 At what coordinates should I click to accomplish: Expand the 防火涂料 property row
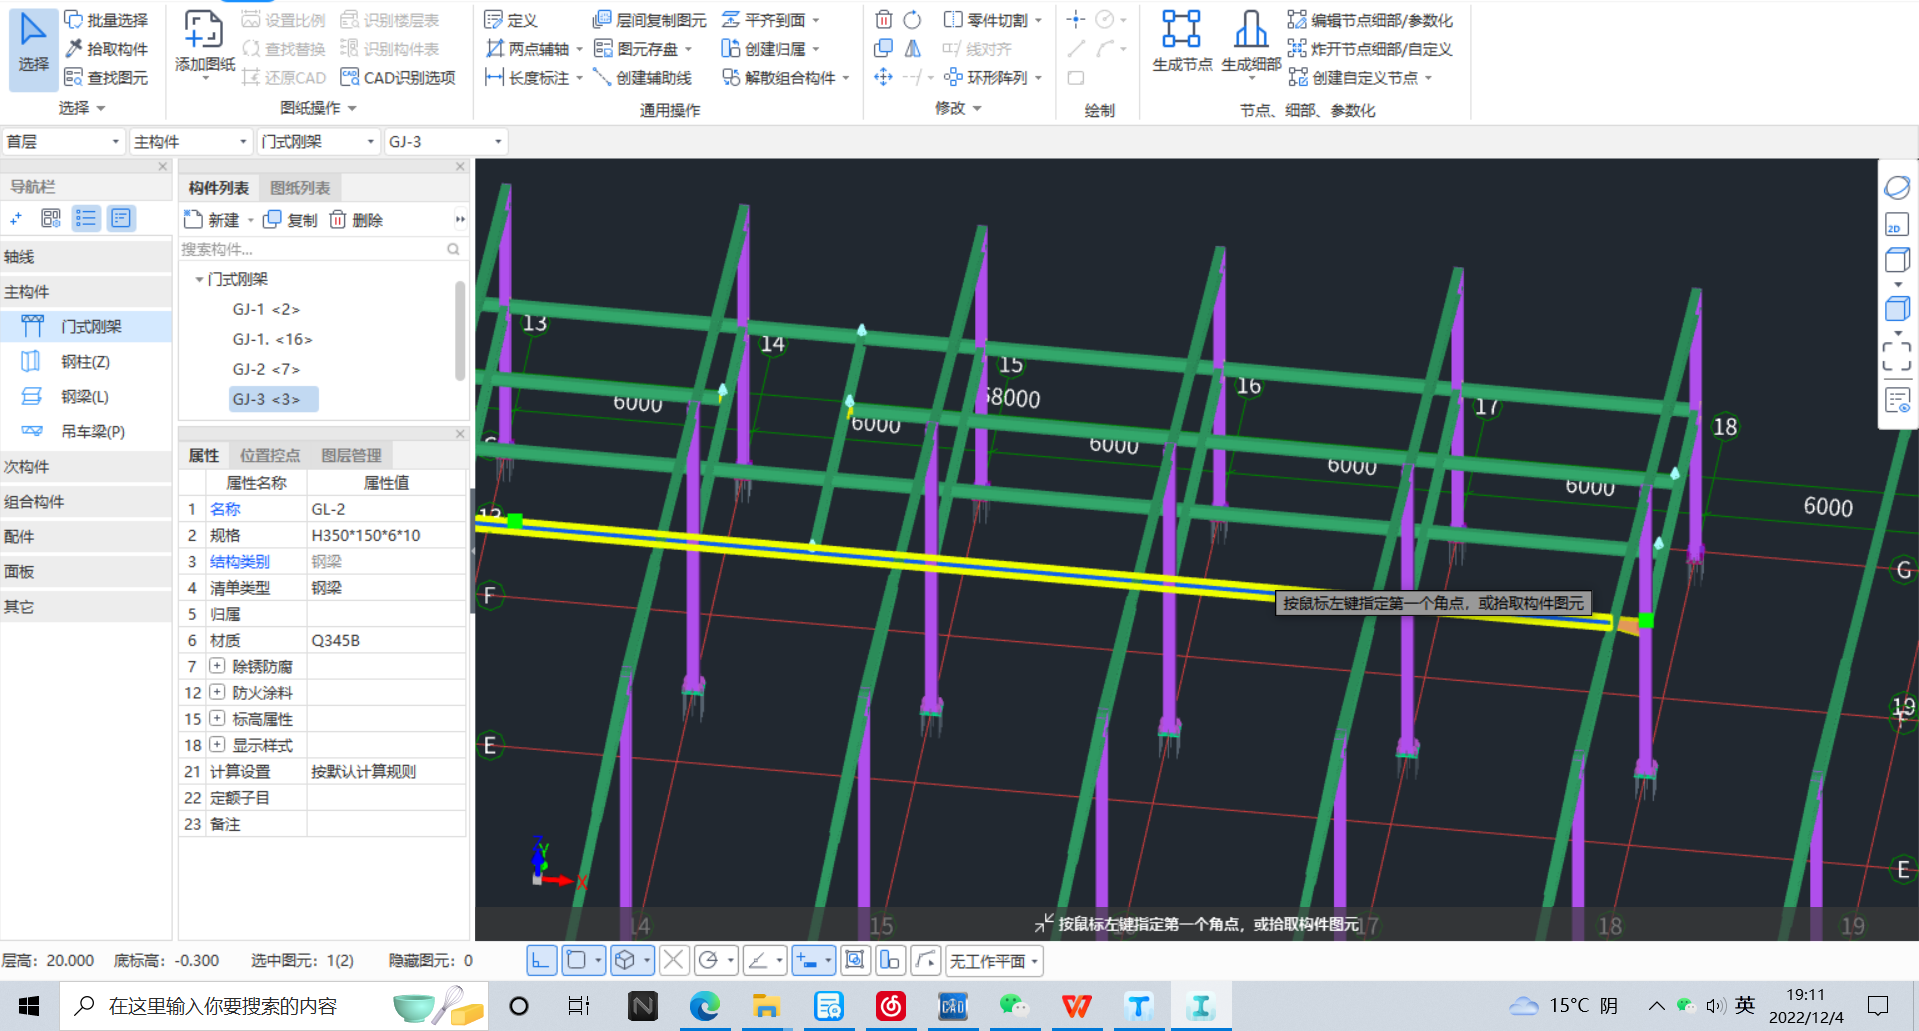coord(217,692)
